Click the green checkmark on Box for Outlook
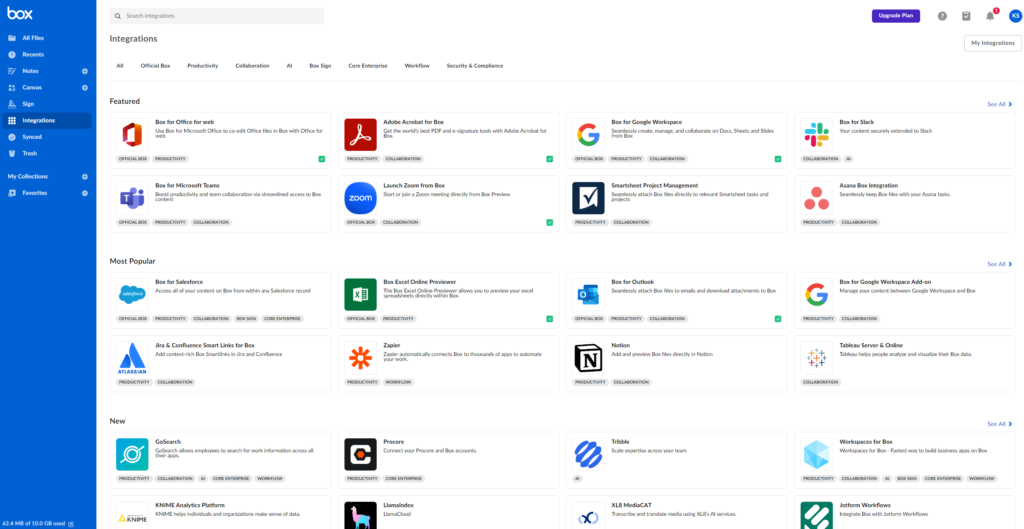 (777, 319)
